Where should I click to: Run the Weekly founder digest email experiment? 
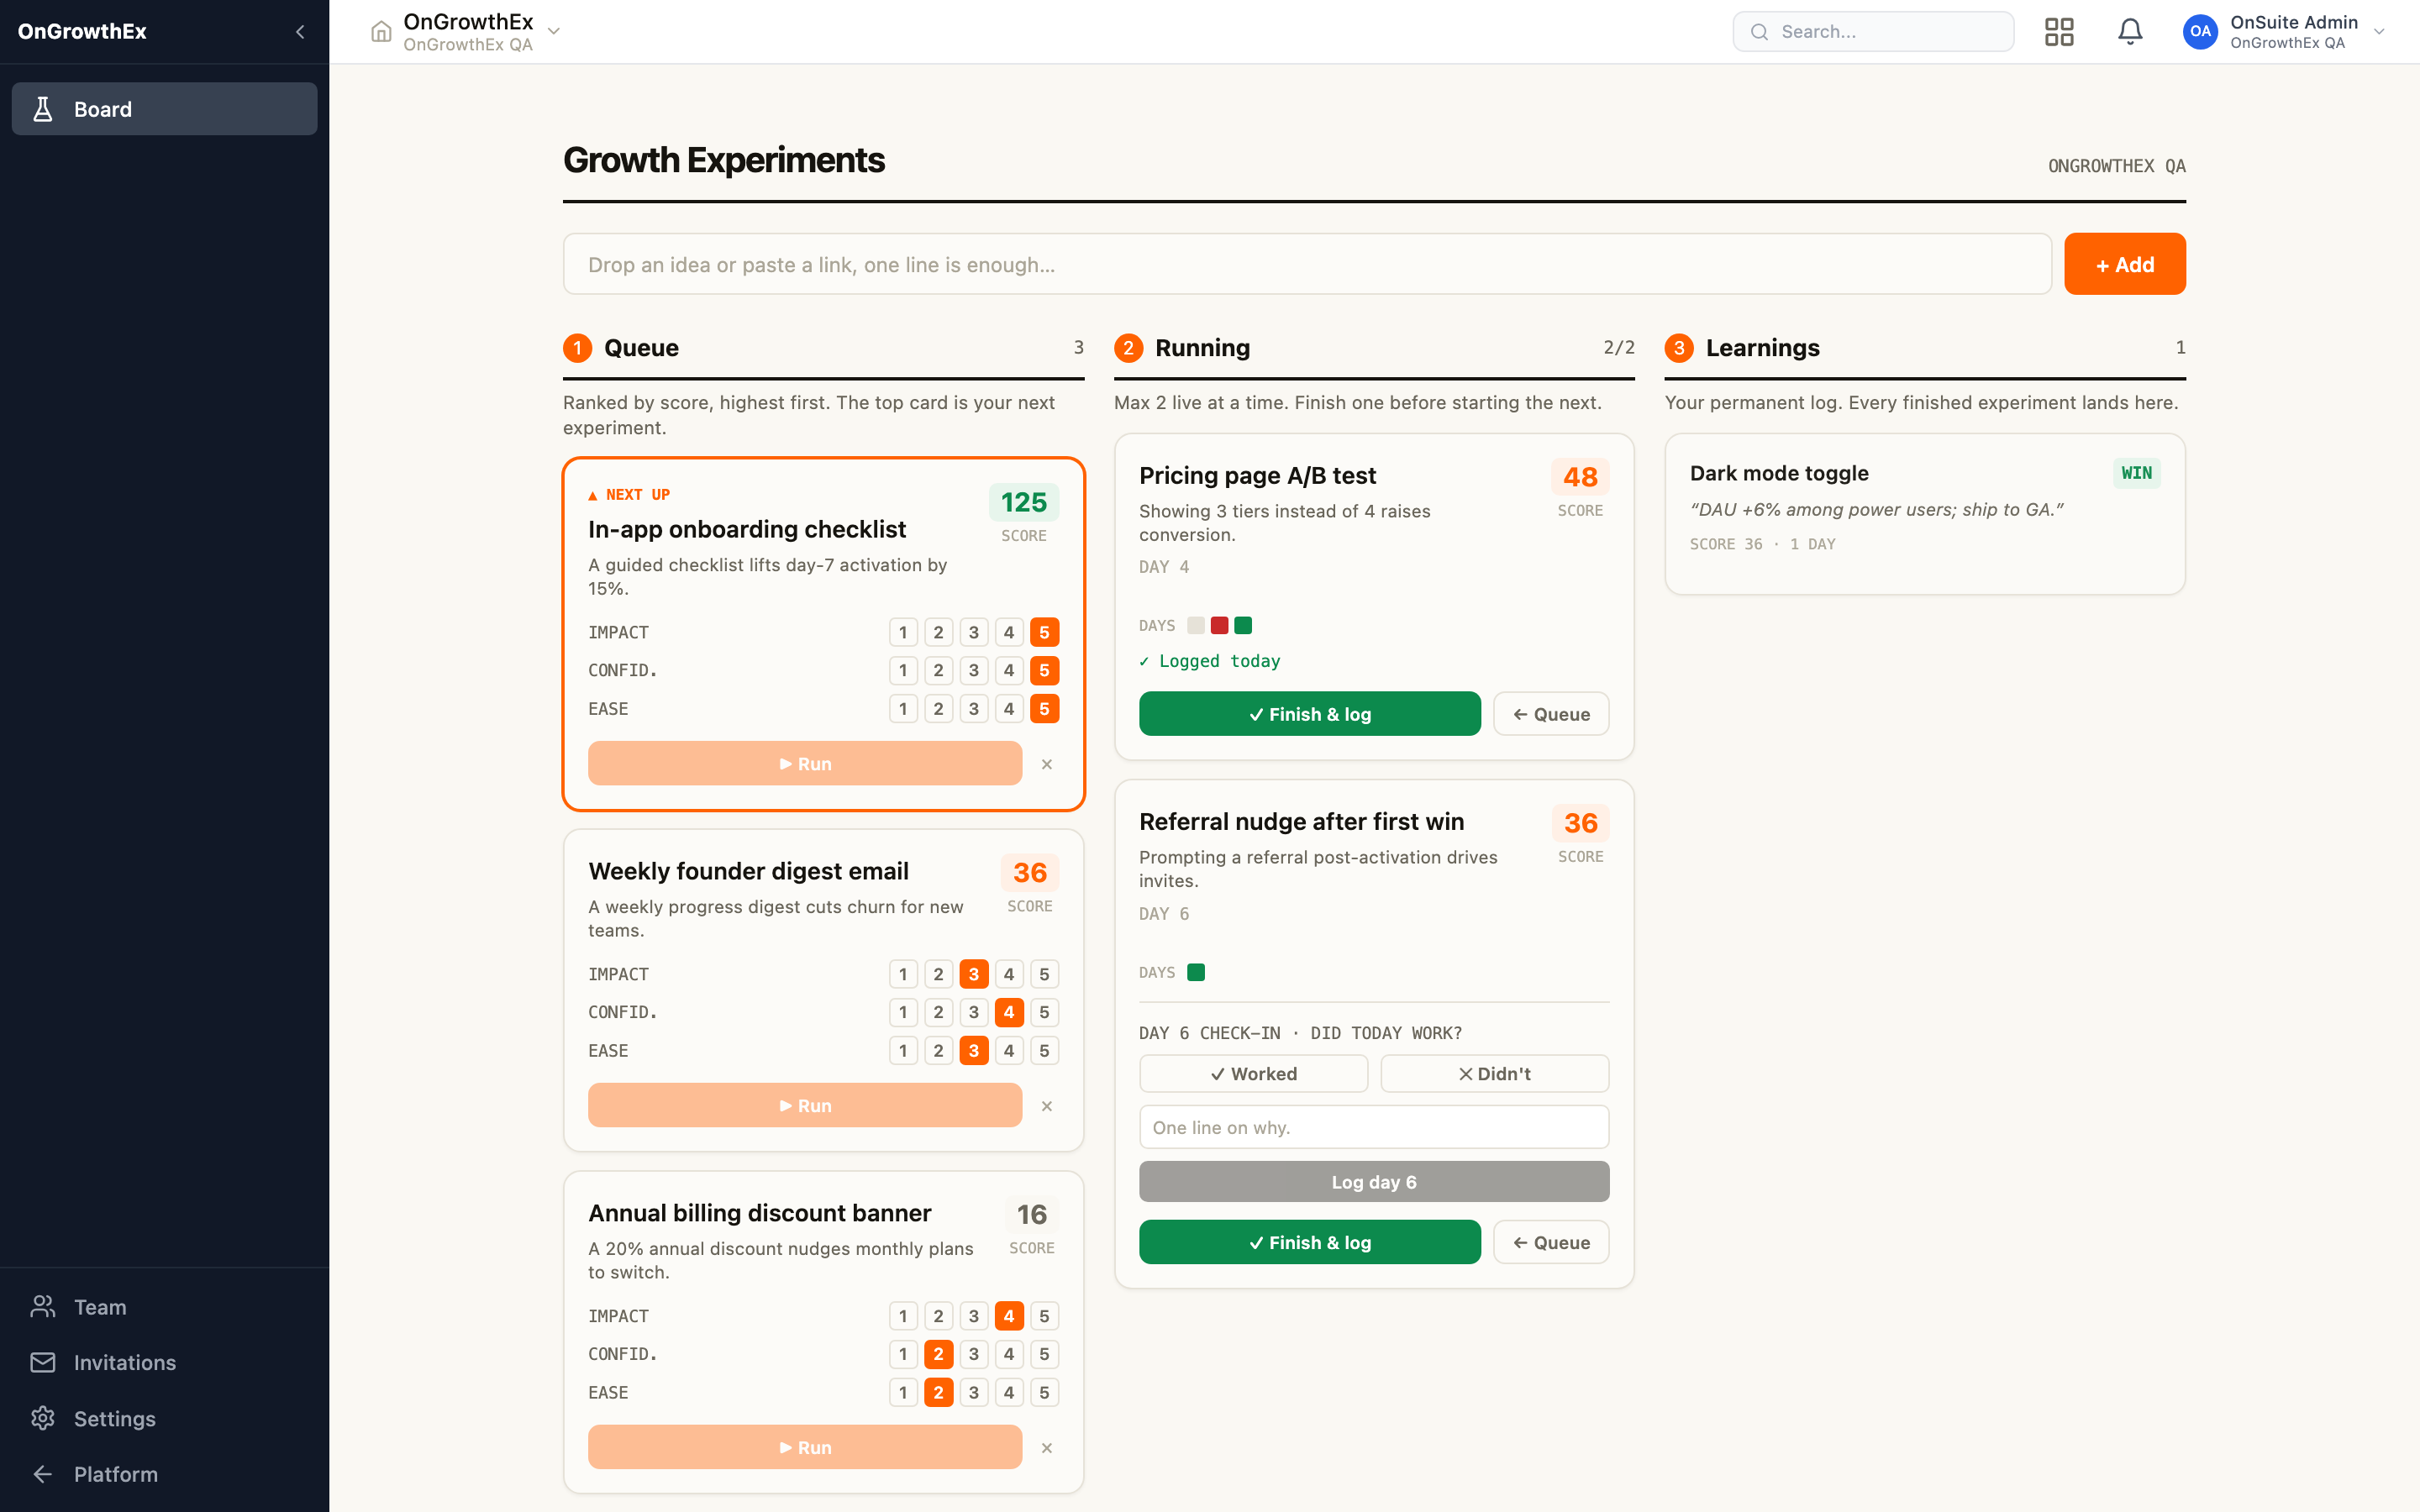coord(805,1106)
